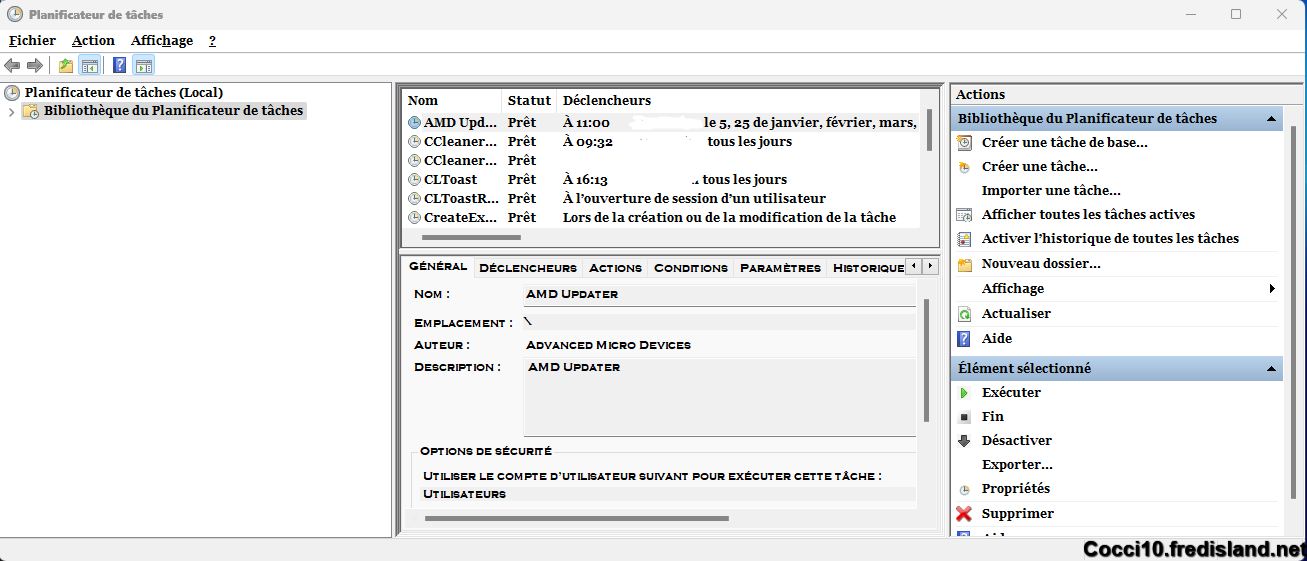Viewport: 1307px width, 561px height.
Task: Click the Forward arrow toolbar icon
Action: pyautogui.click(x=35, y=66)
